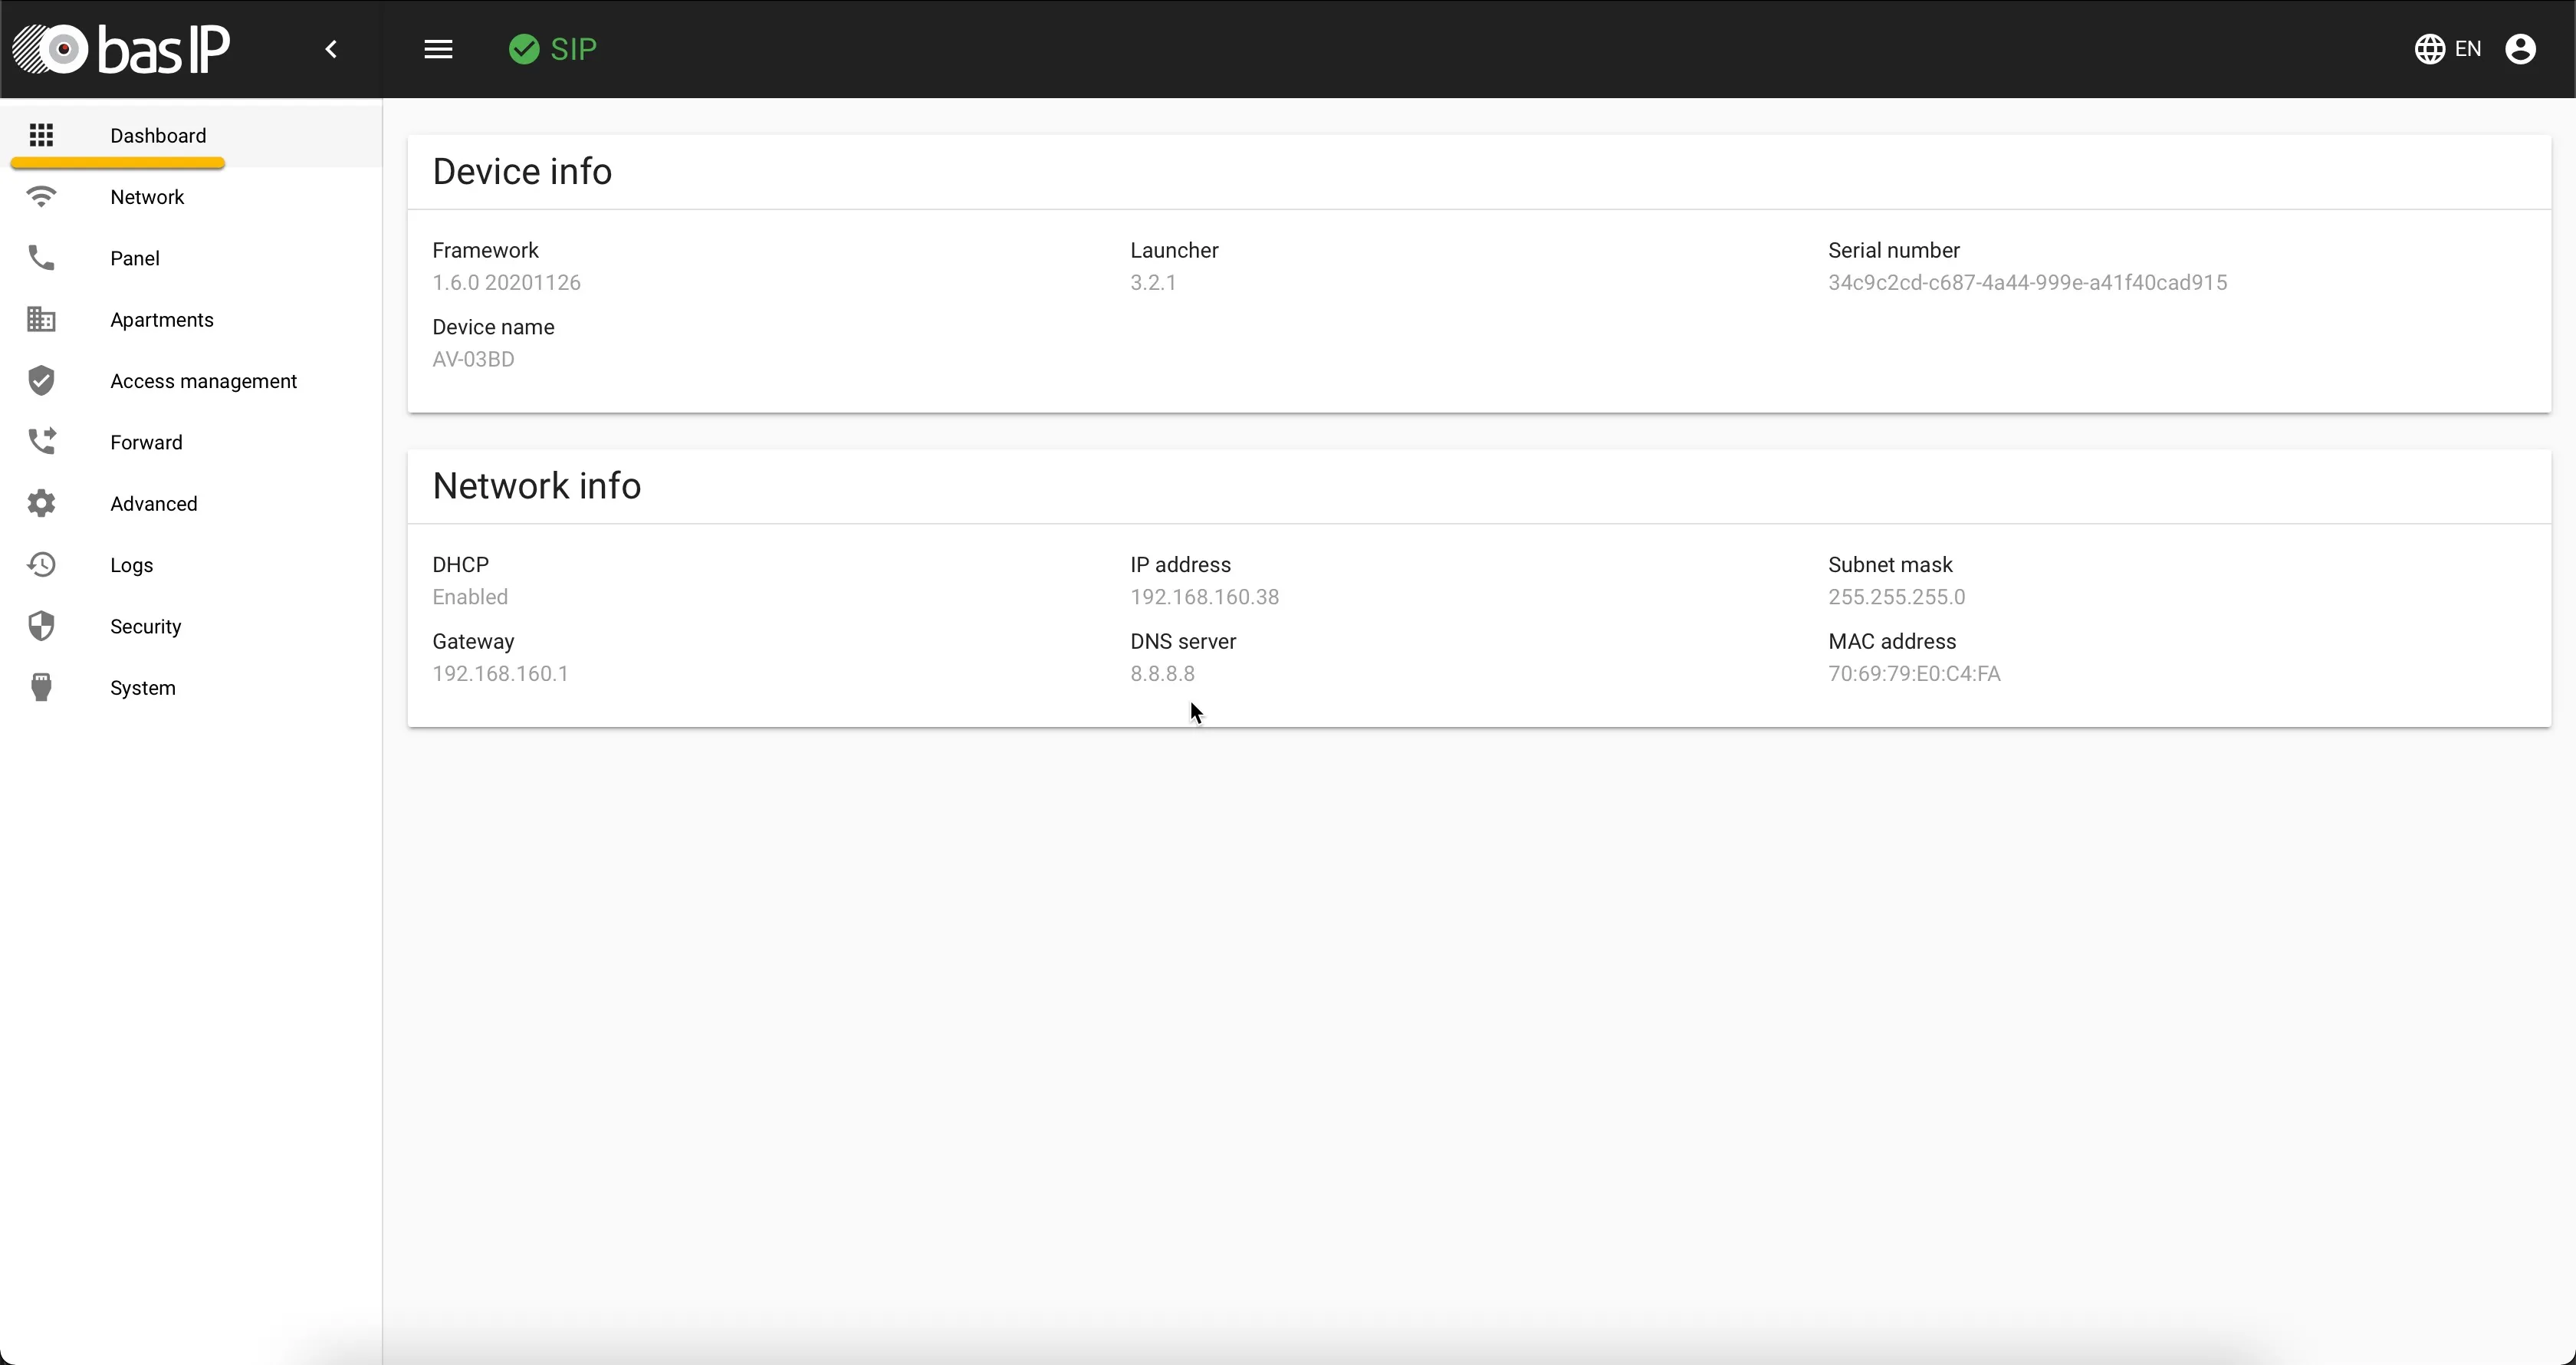Screen dimensions: 2576x1365
Task: Click the globe language icon
Action: [2430, 49]
